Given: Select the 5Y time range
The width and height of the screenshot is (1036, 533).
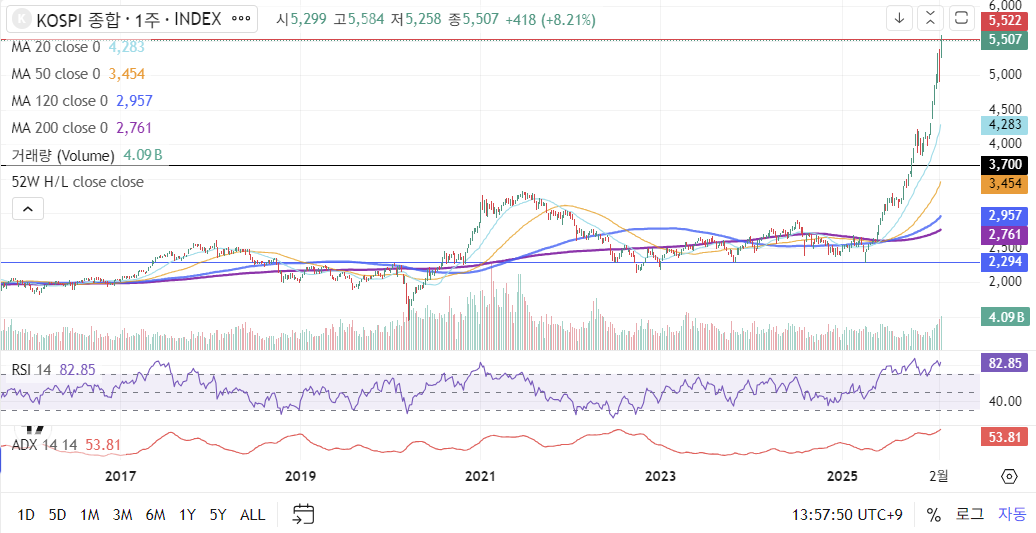Looking at the screenshot, I should click(218, 514).
